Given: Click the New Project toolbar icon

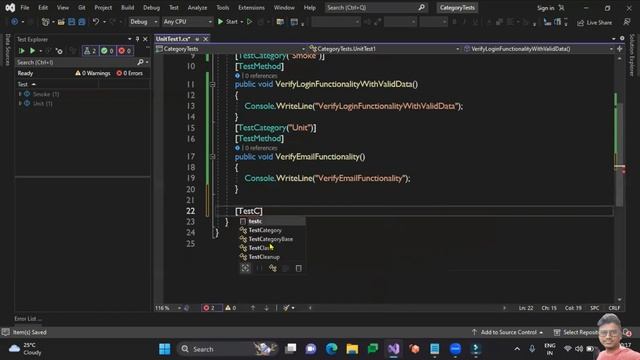Looking at the screenshot, I should (x=45, y=22).
